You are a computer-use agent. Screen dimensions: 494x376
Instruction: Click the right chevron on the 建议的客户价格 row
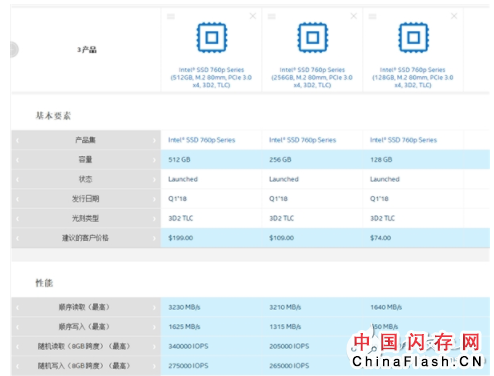(154, 238)
